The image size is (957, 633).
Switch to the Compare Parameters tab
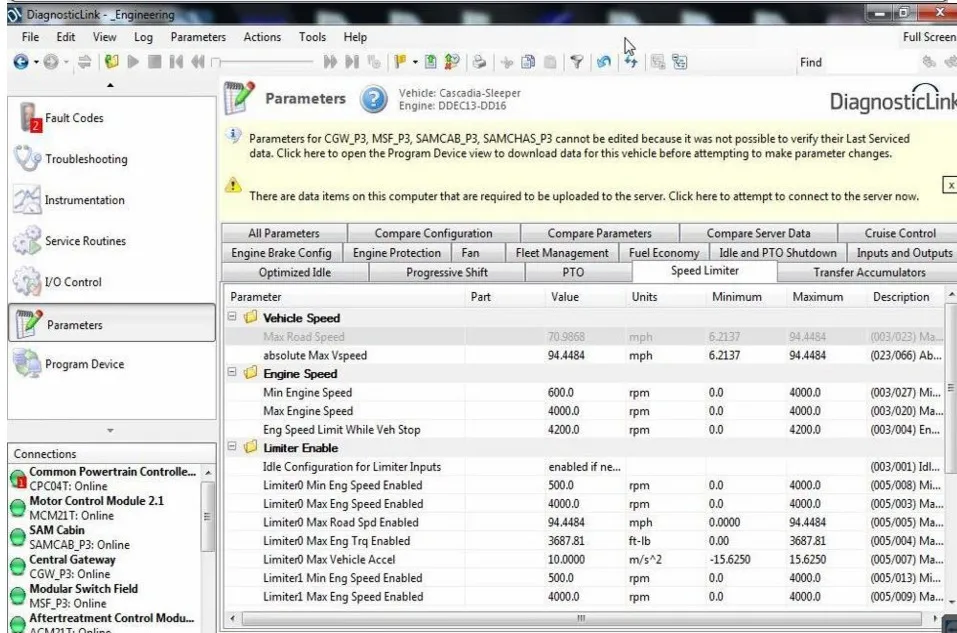[599, 233]
